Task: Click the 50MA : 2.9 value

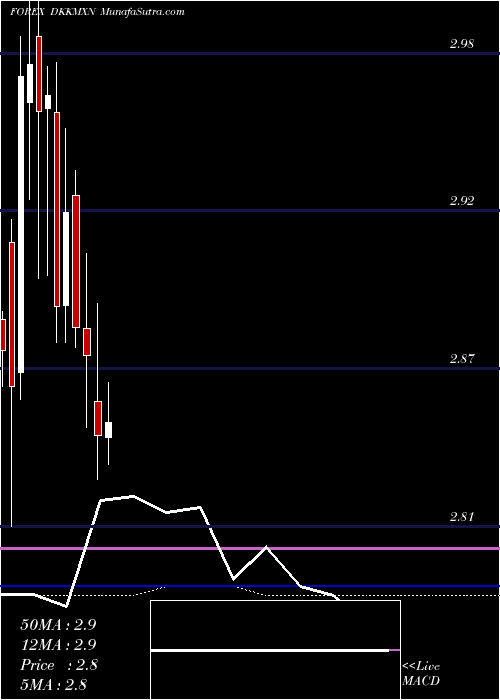Action: (x=58, y=625)
